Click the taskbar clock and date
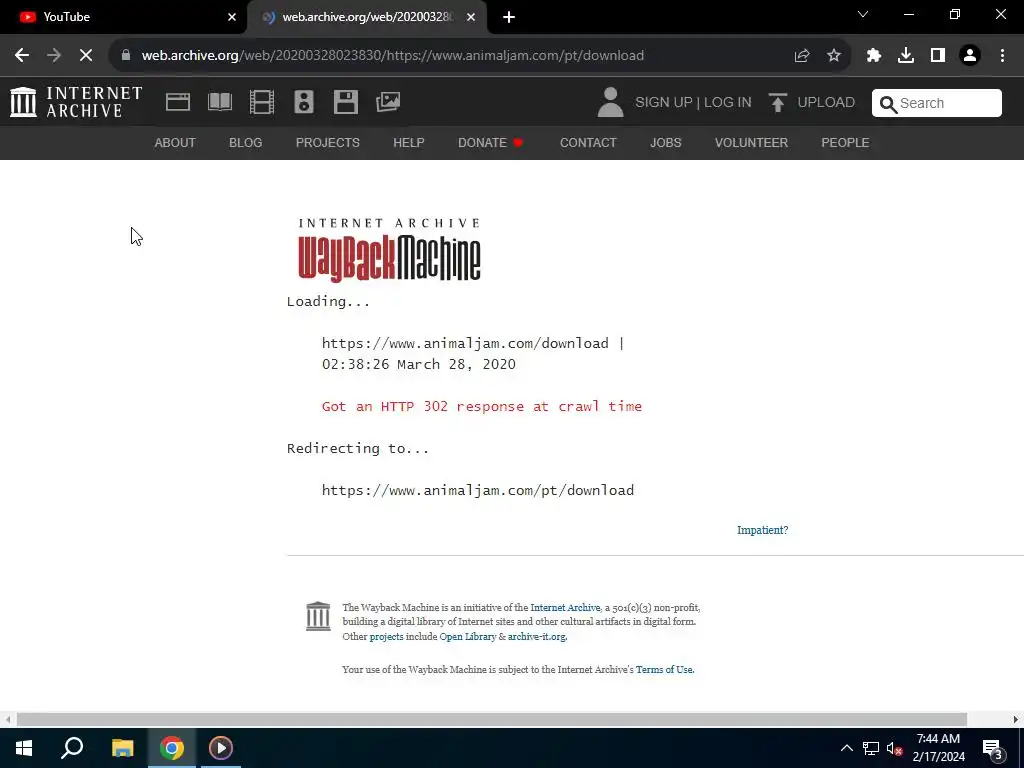The image size is (1024, 768). (x=938, y=748)
